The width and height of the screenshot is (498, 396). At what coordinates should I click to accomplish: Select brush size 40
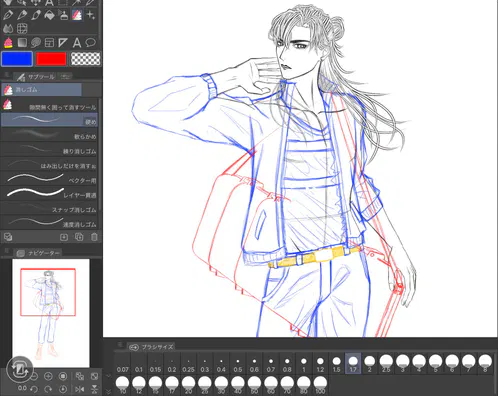(238, 385)
